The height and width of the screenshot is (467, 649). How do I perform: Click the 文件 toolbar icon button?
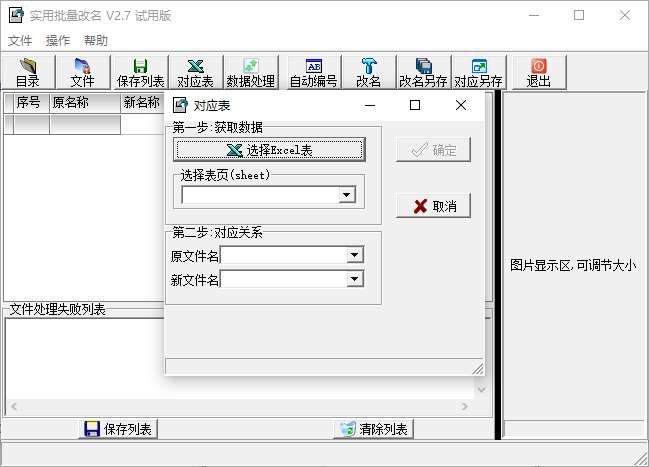point(83,72)
